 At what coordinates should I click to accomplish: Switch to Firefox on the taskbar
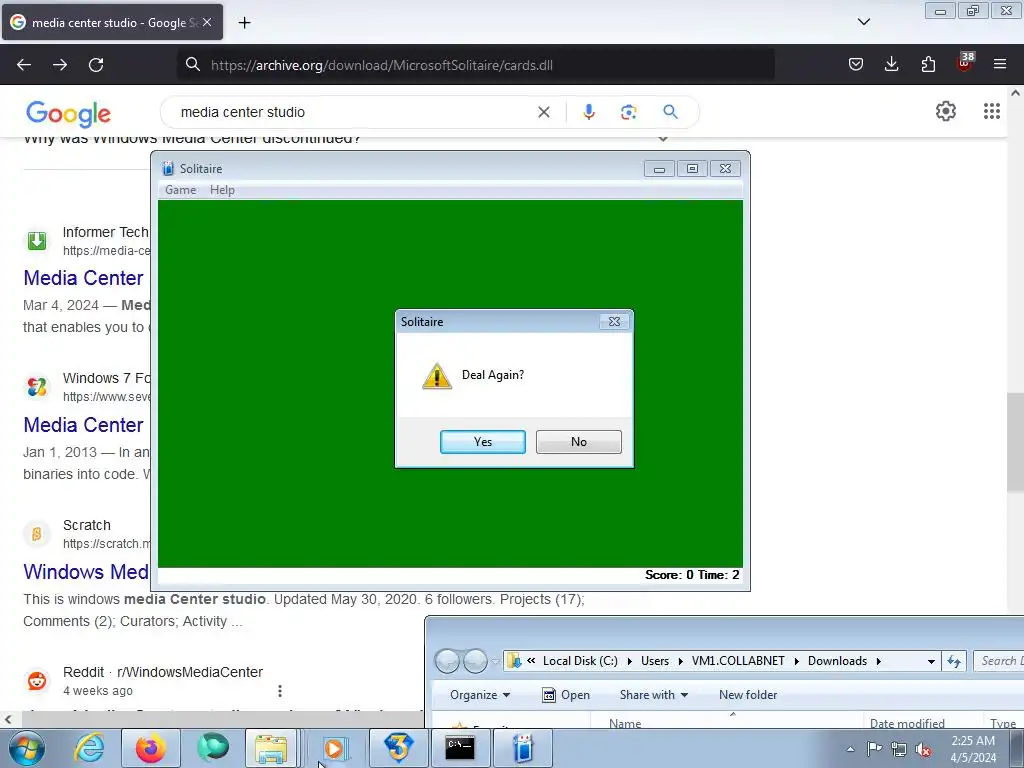pos(151,748)
